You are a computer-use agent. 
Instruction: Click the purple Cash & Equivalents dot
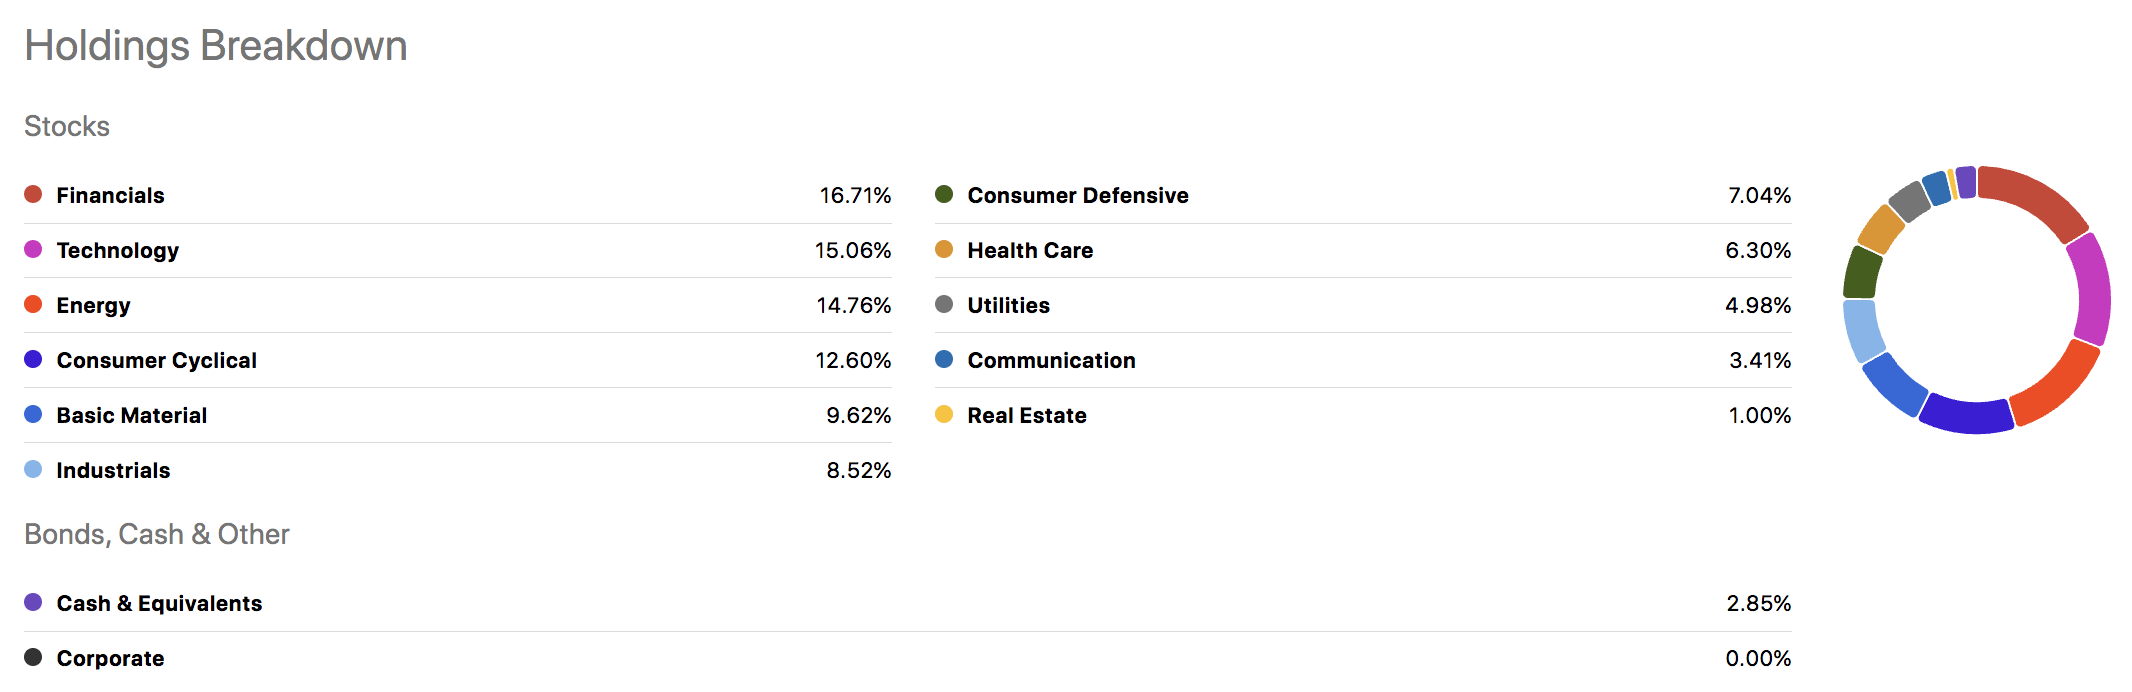point(33,602)
